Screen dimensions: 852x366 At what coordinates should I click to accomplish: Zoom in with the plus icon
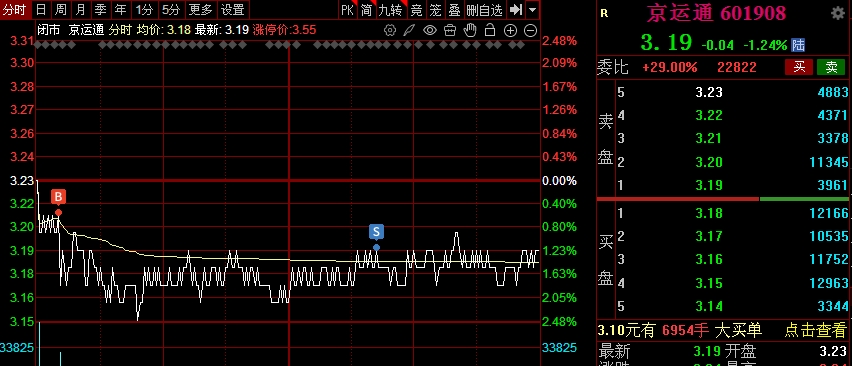point(510,30)
